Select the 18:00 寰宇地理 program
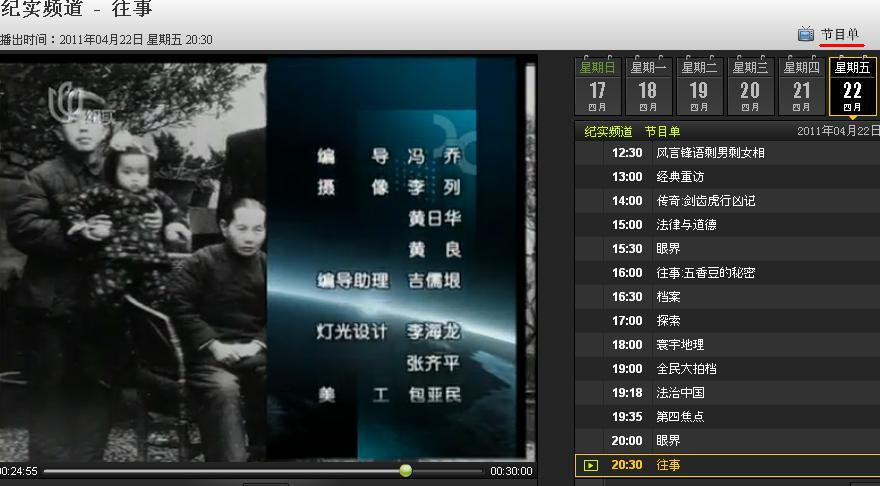 pyautogui.click(x=680, y=345)
